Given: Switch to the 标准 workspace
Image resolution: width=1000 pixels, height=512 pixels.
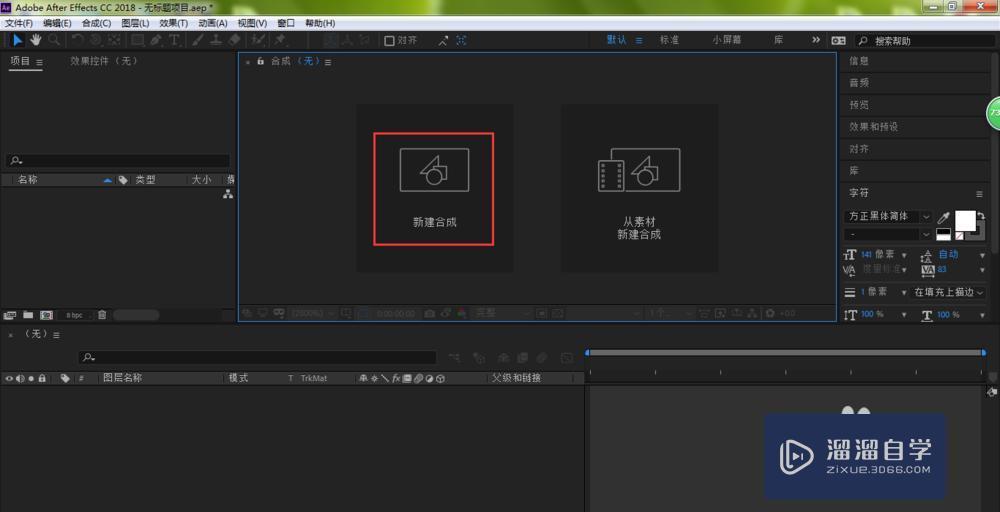Looking at the screenshot, I should click(670, 40).
